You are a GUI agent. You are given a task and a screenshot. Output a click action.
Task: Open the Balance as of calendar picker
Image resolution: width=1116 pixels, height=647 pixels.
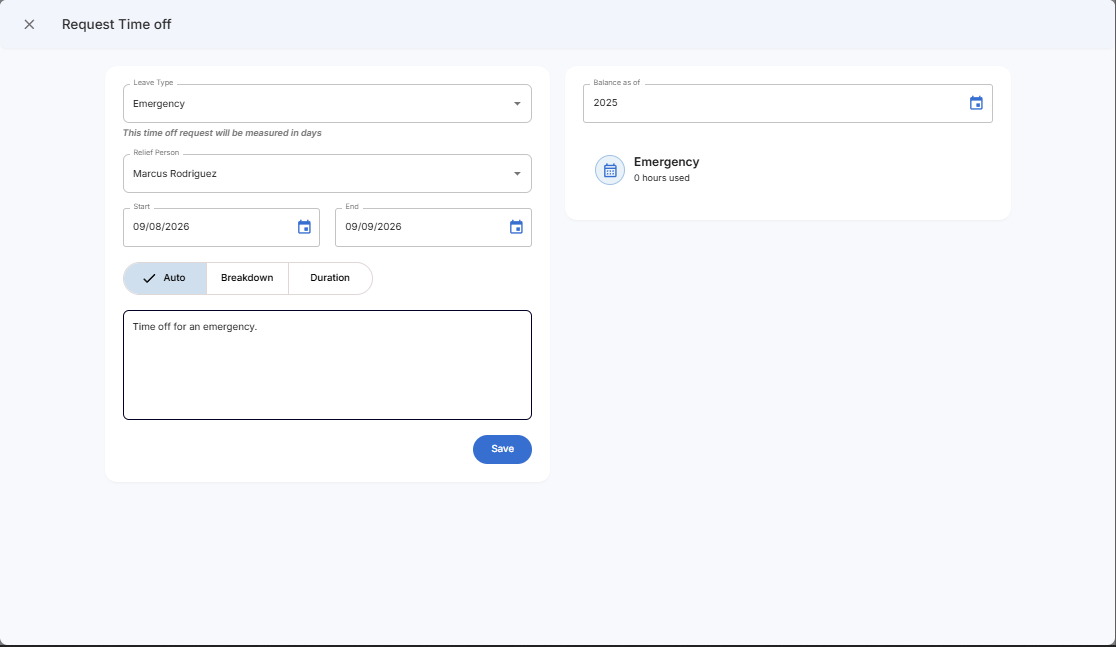(x=976, y=103)
